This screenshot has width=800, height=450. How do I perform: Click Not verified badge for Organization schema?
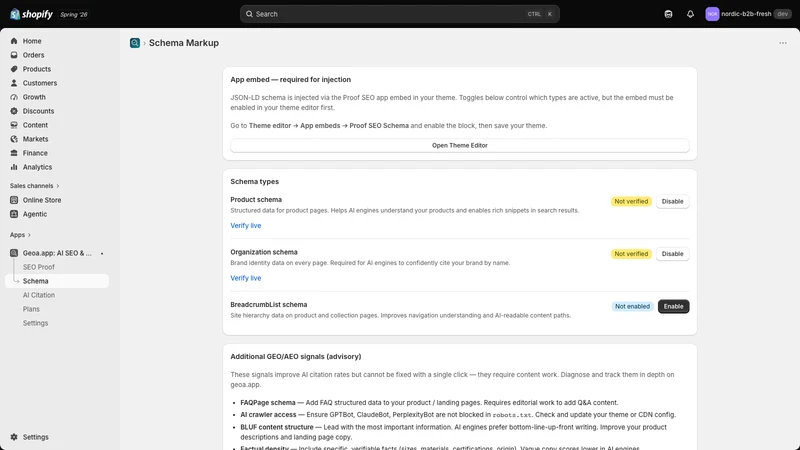pyautogui.click(x=631, y=254)
